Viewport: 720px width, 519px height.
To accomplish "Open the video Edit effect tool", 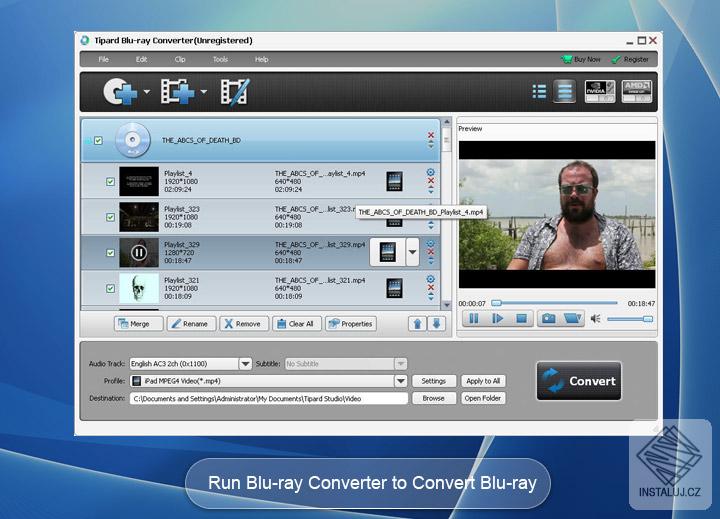I will pyautogui.click(x=235, y=92).
